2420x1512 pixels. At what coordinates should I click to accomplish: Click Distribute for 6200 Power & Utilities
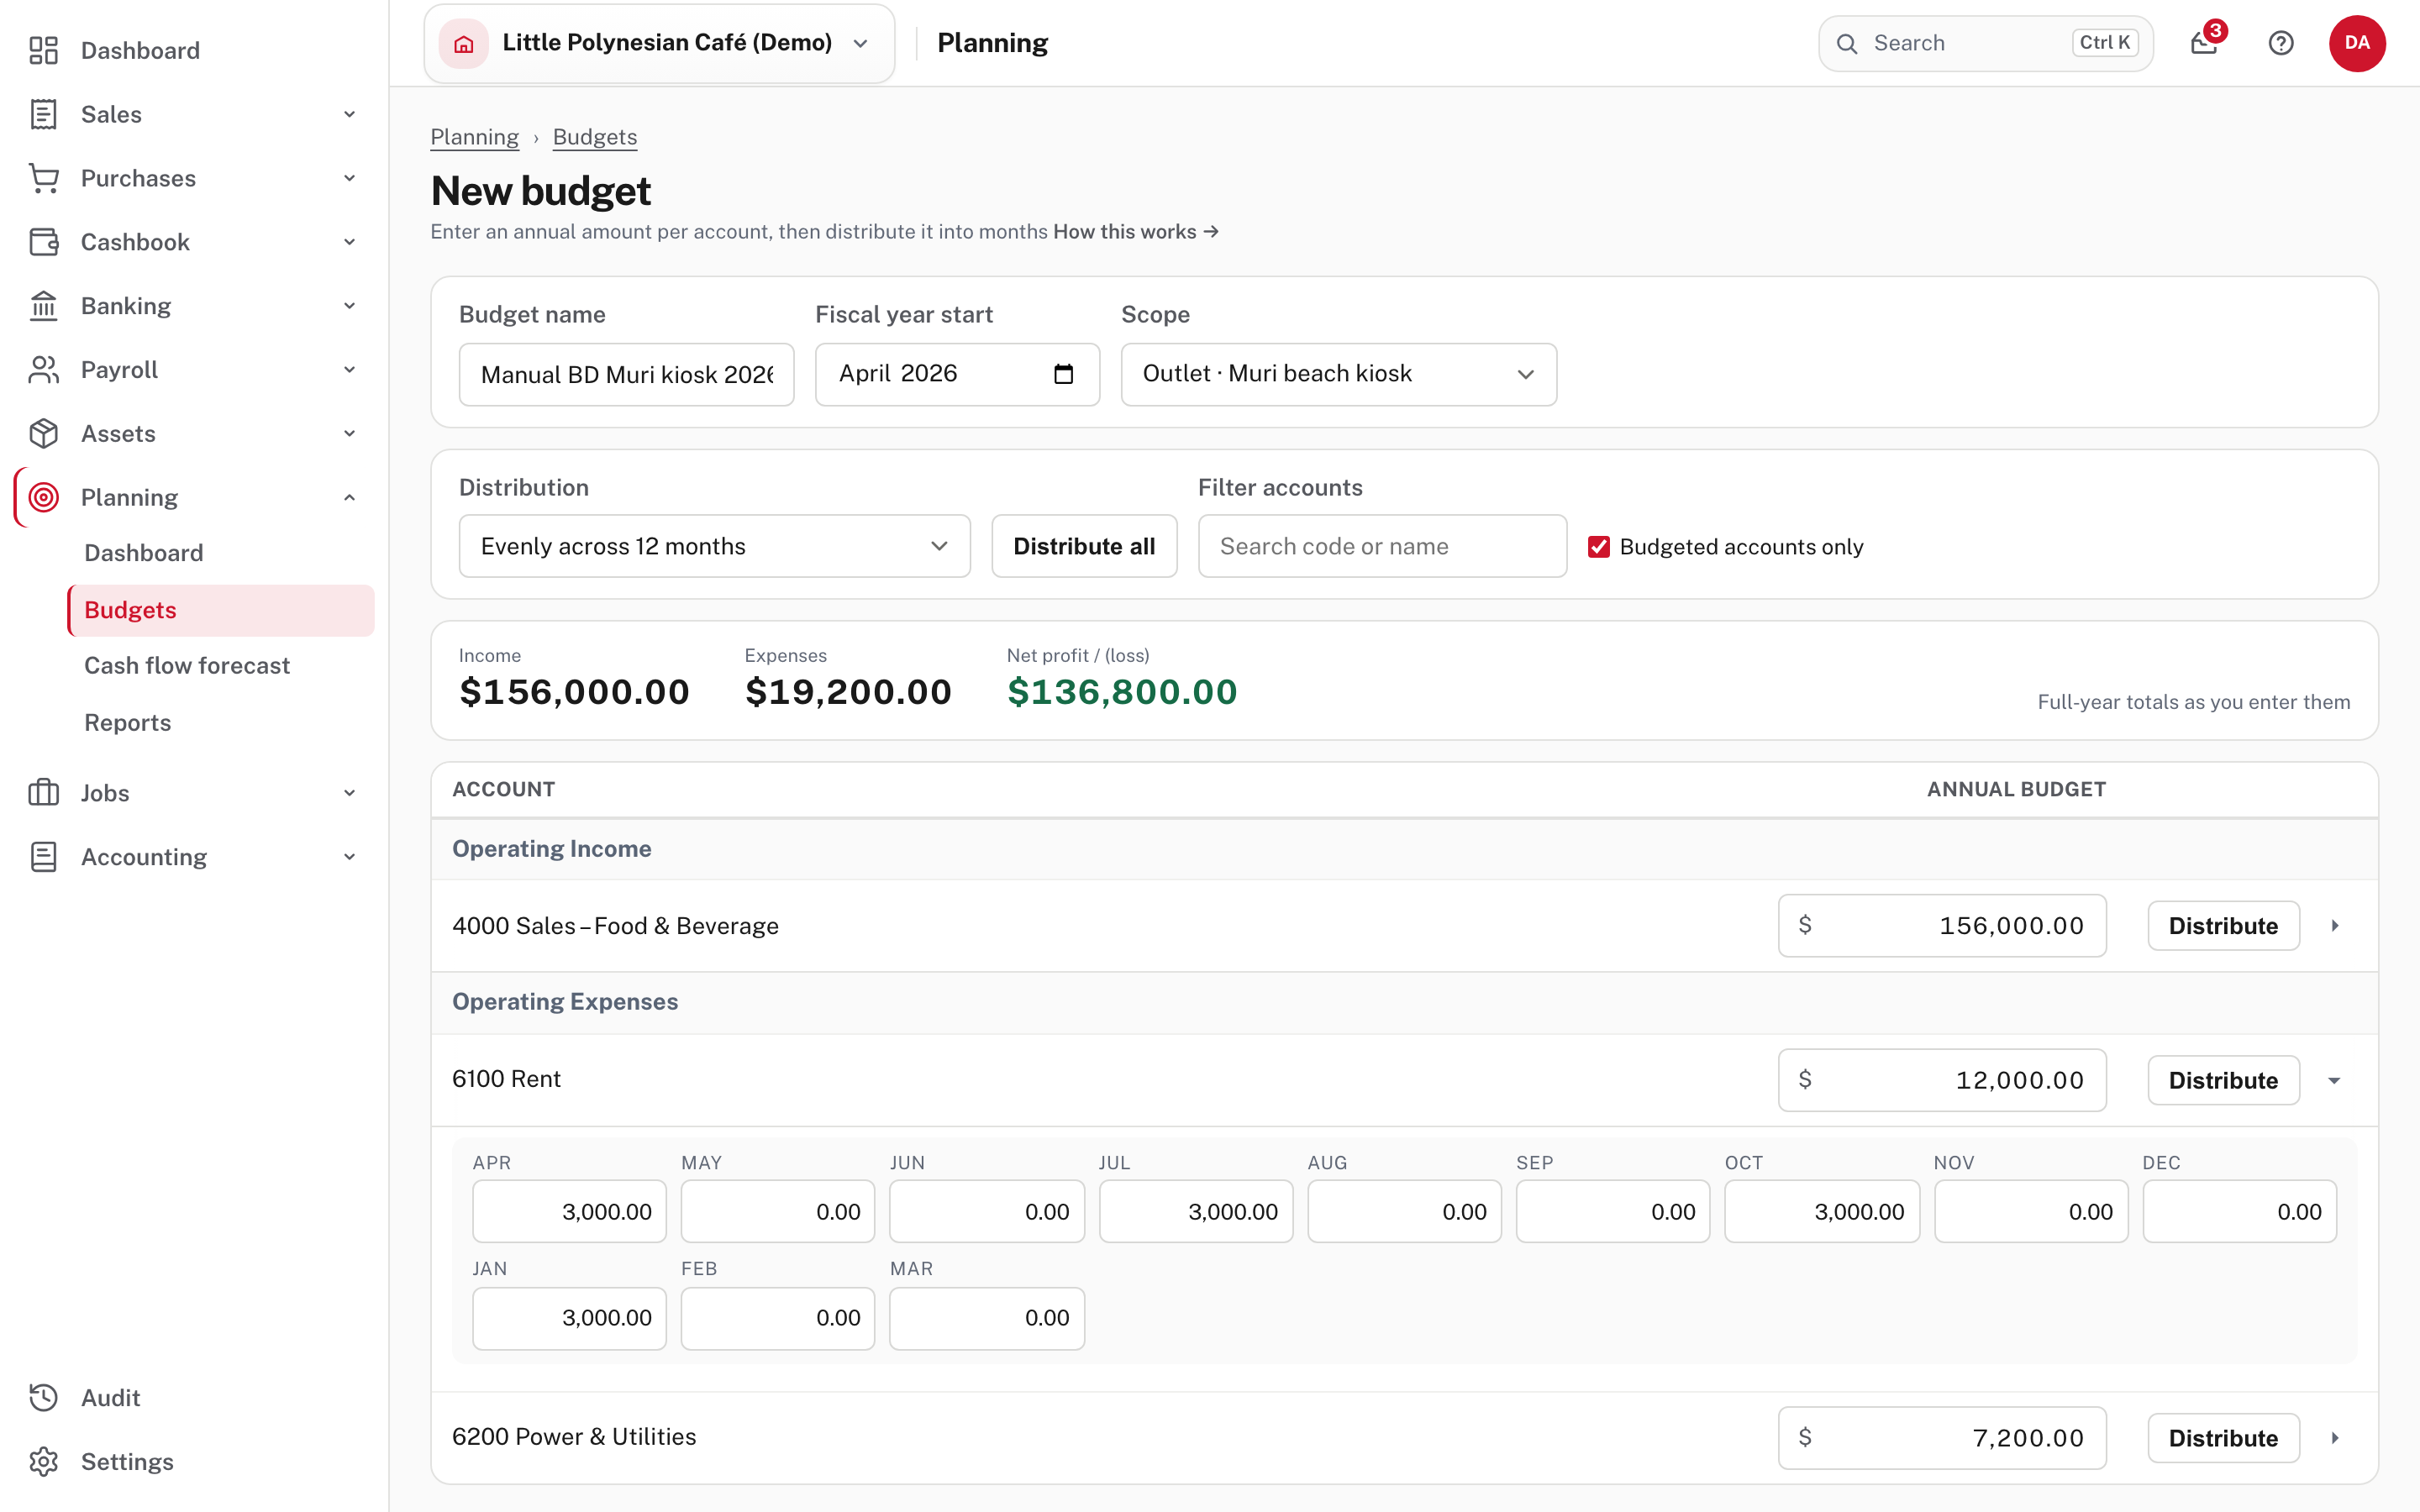tap(2223, 1438)
